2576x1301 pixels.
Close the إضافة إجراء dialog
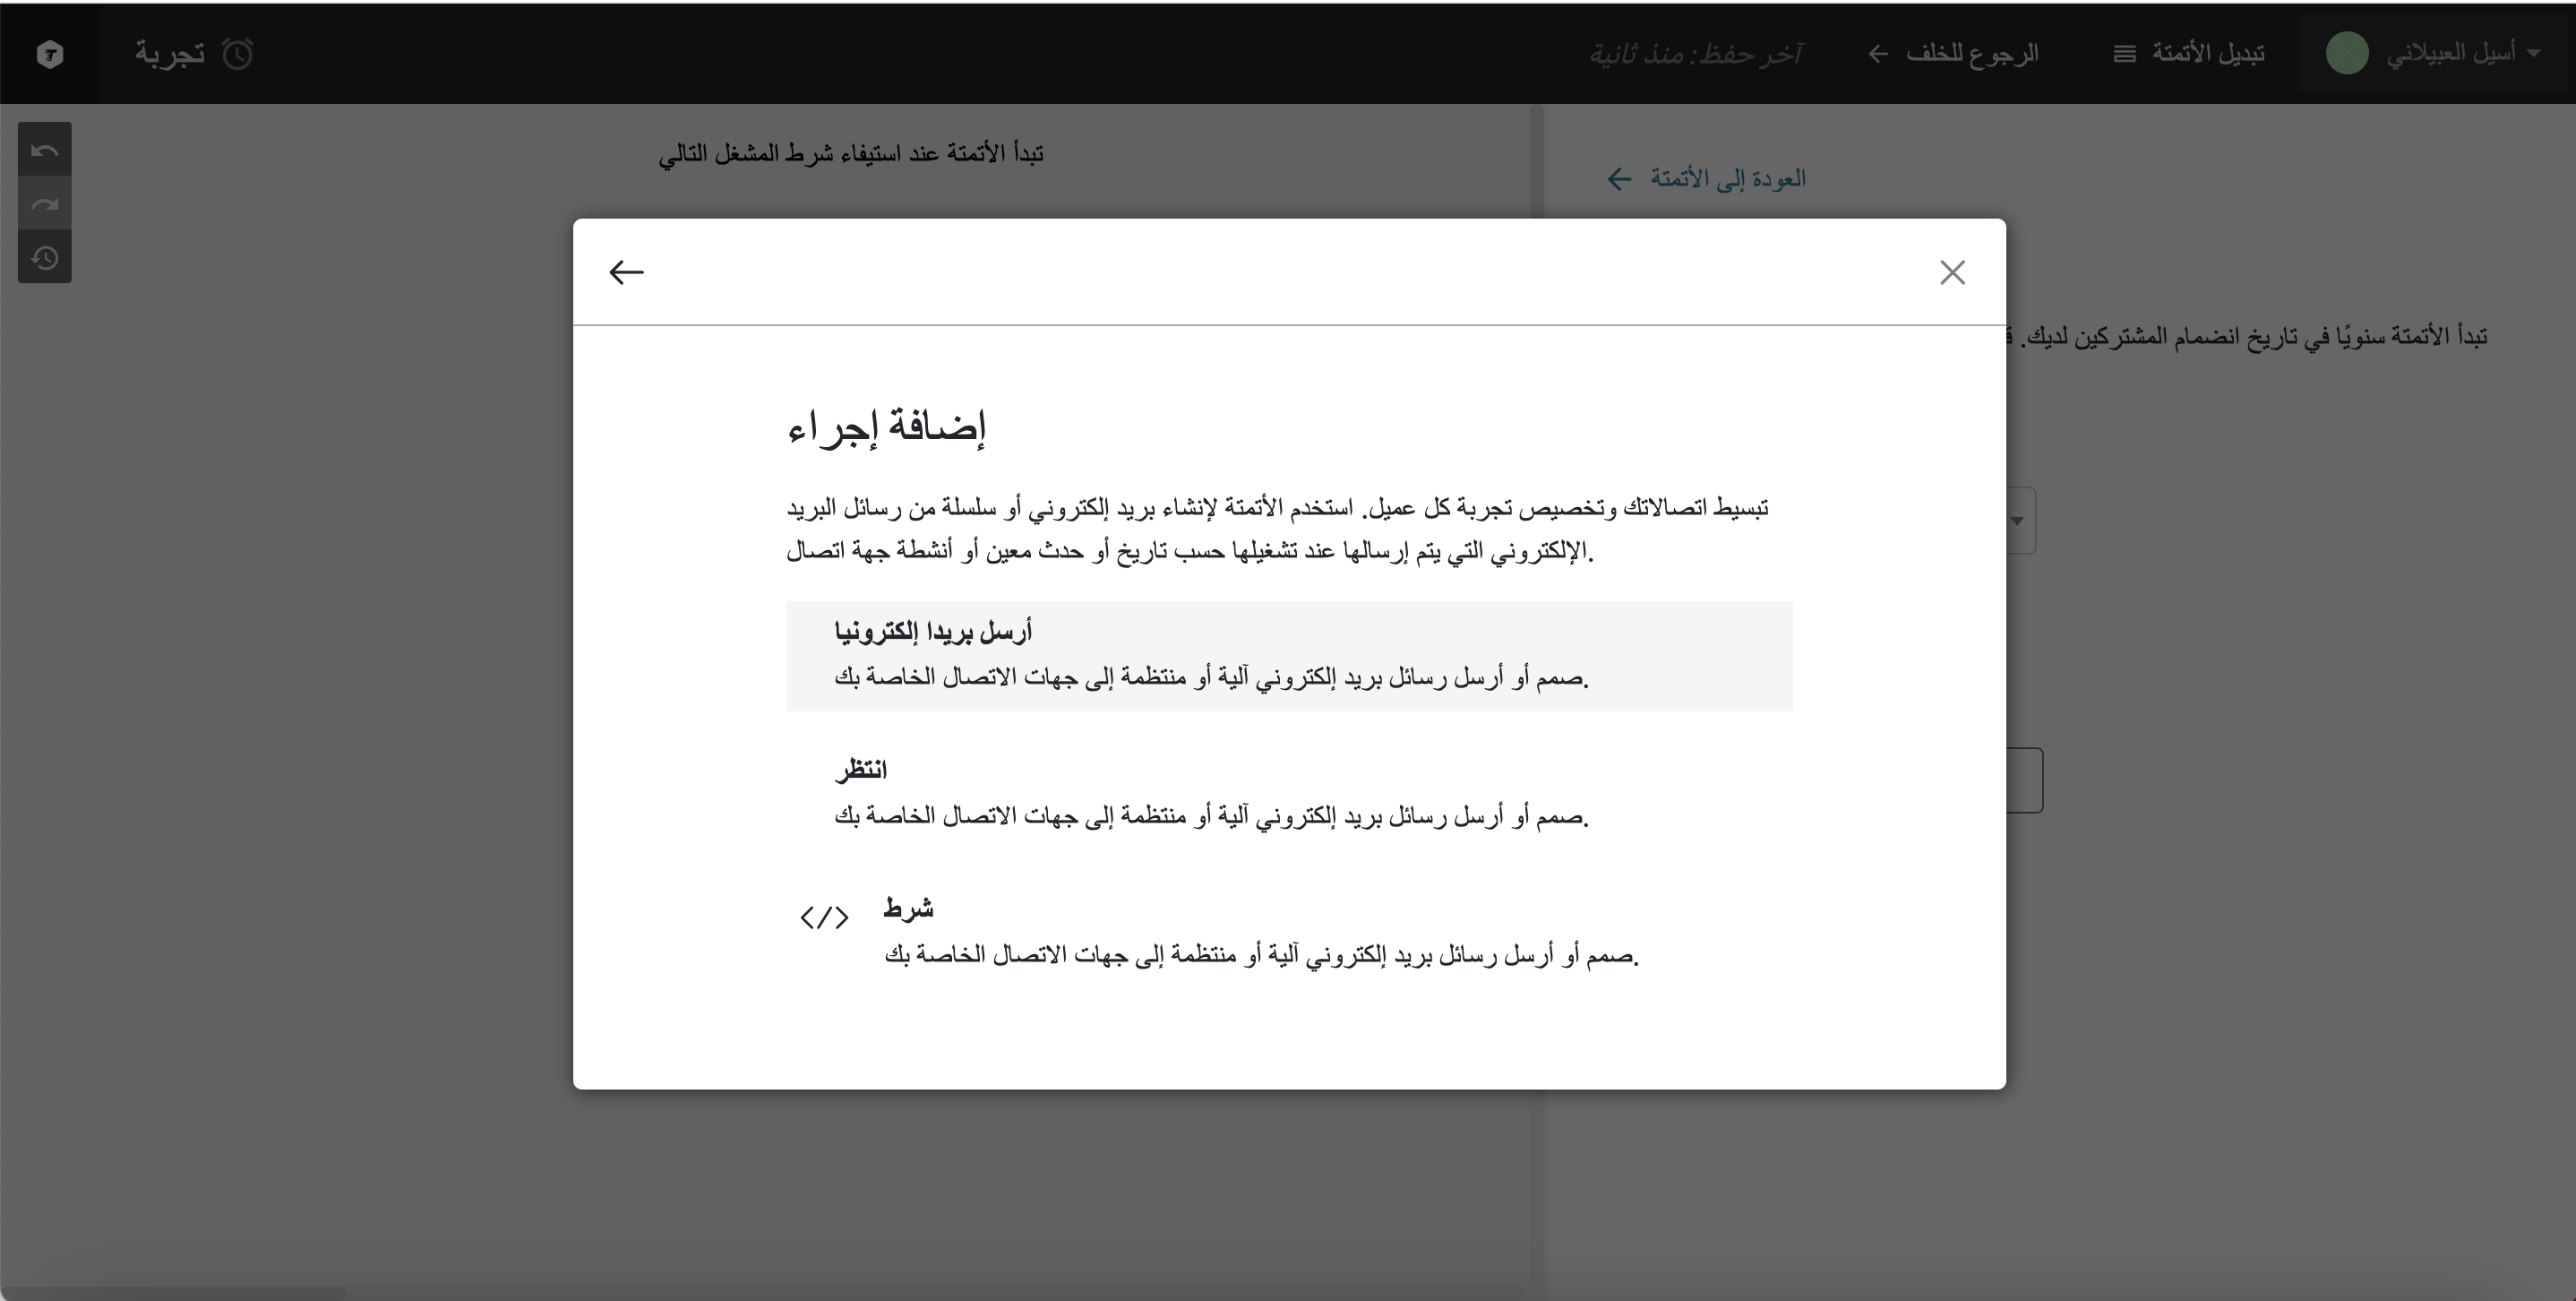(1952, 272)
